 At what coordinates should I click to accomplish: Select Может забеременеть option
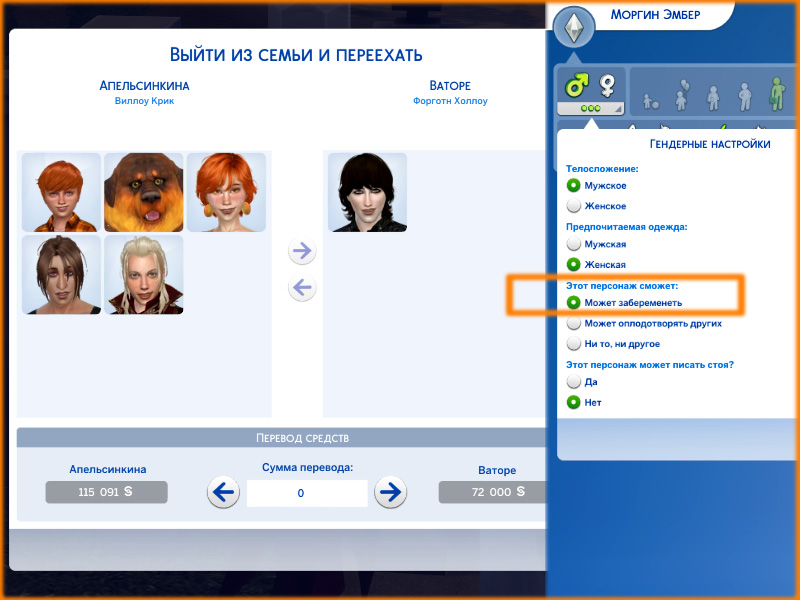pyautogui.click(x=624, y=303)
